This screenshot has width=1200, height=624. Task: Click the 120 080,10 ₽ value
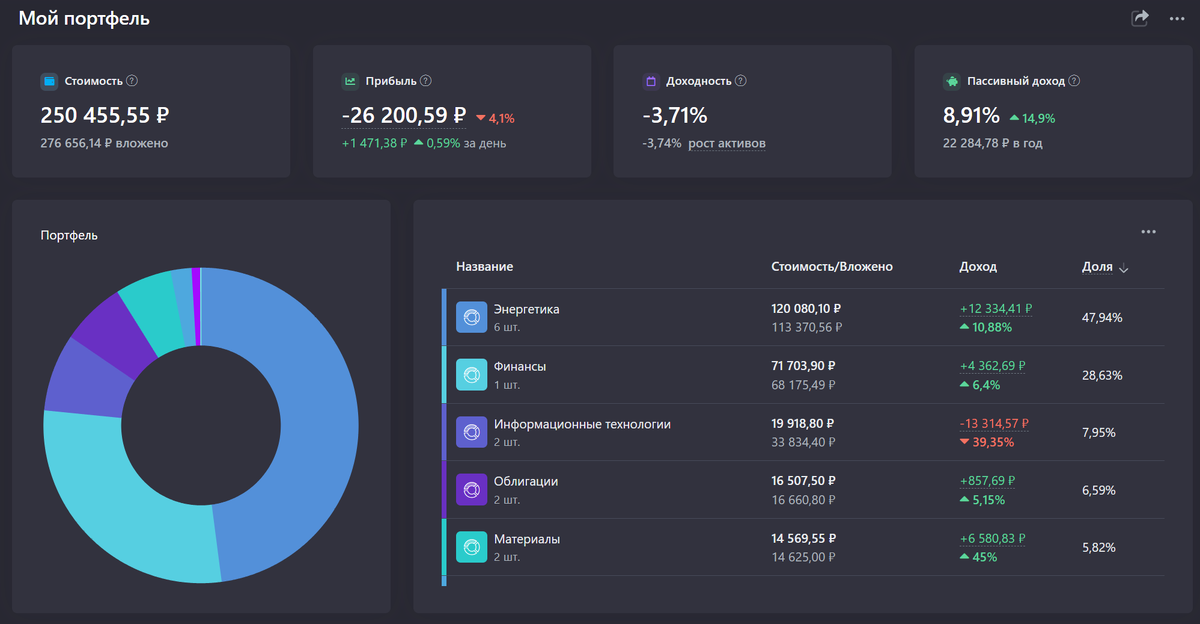(x=806, y=309)
